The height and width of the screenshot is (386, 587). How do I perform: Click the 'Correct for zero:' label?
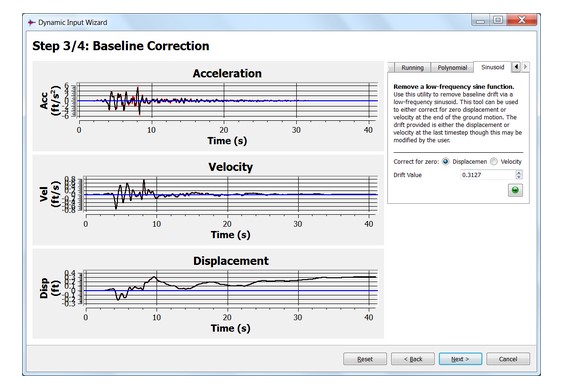(x=416, y=162)
